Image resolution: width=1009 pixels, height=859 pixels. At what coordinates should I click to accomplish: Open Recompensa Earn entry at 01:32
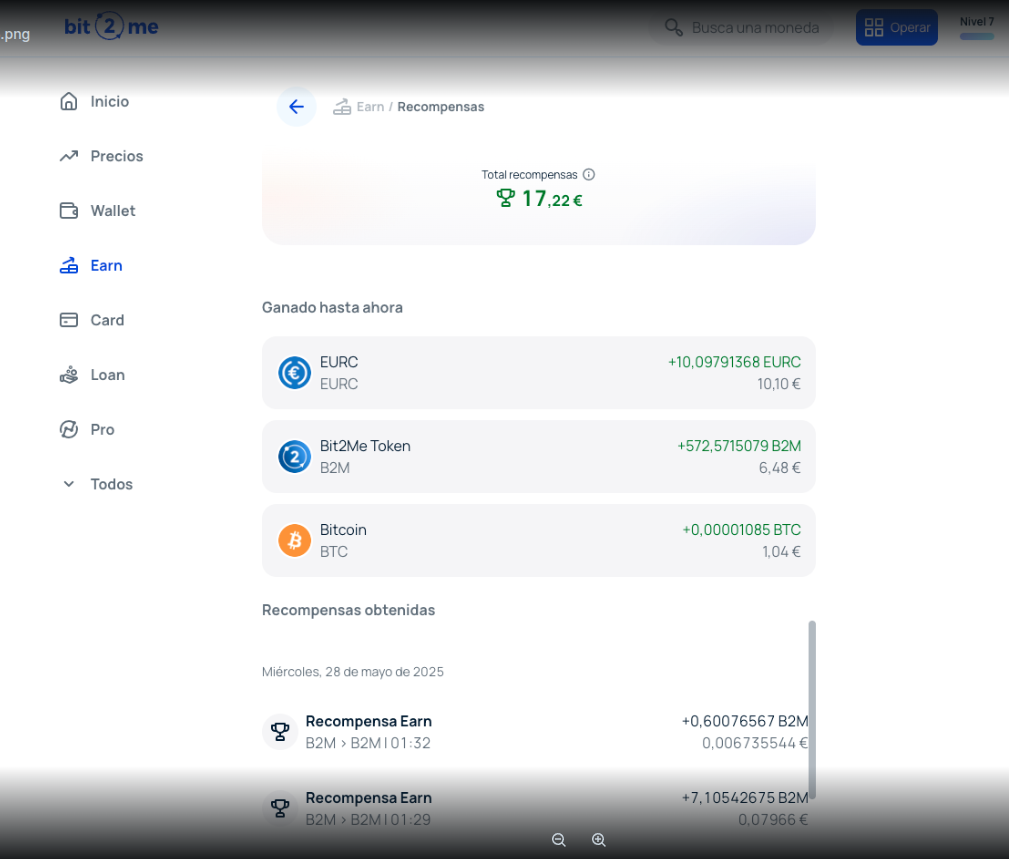[535, 732]
